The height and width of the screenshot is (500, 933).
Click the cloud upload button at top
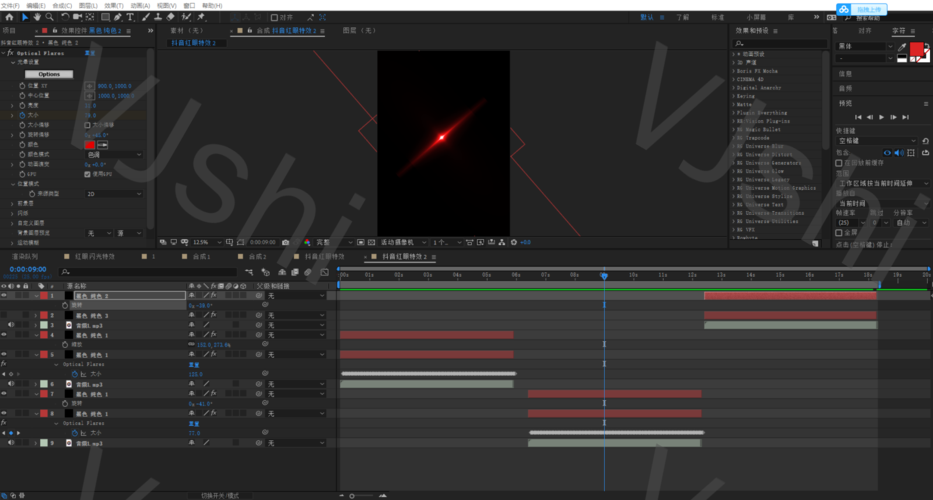tap(862, 10)
